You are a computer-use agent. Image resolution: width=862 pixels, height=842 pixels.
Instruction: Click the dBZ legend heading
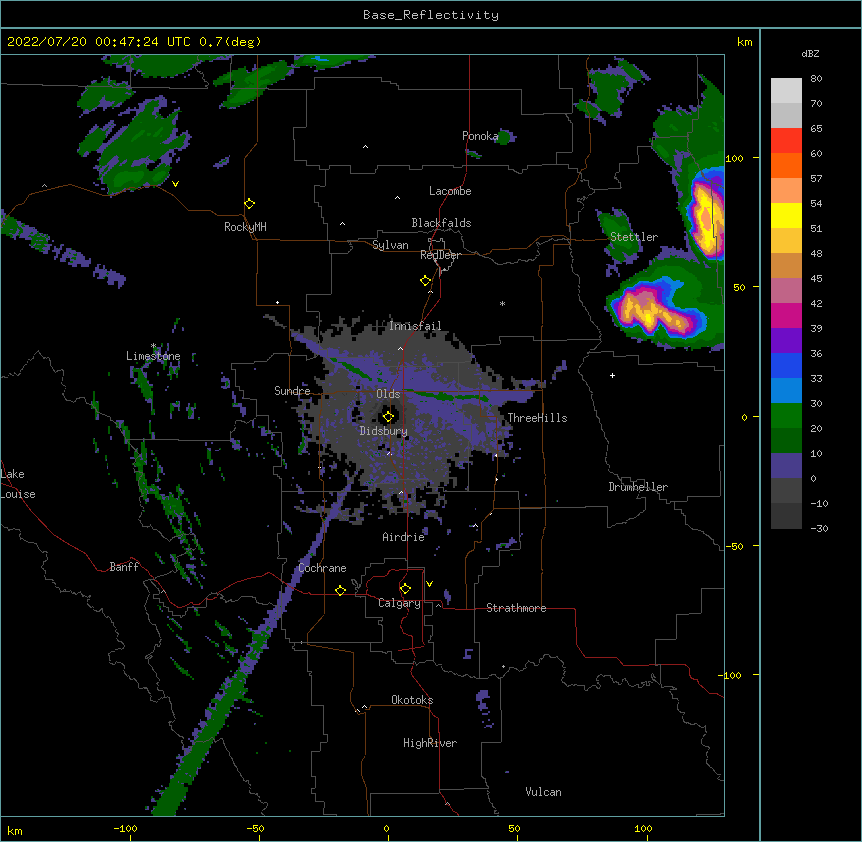[810, 53]
